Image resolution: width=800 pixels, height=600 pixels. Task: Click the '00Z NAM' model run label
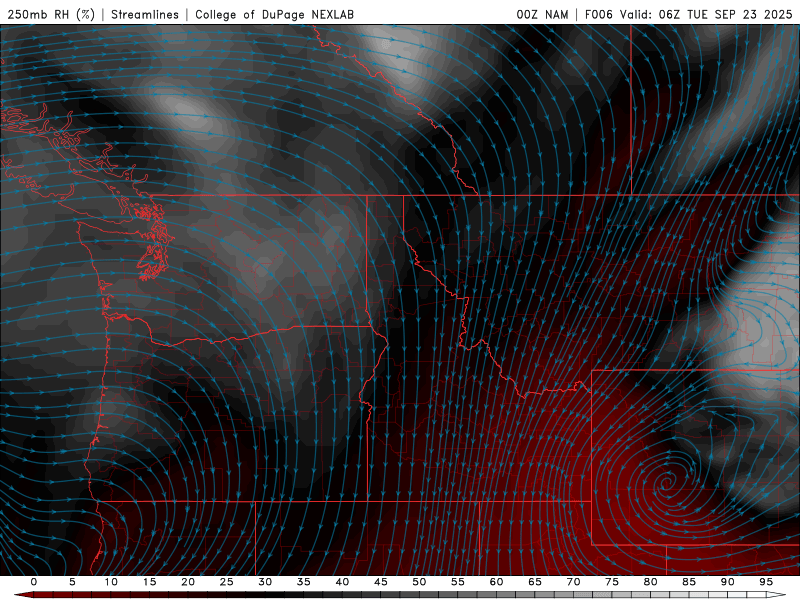point(542,14)
